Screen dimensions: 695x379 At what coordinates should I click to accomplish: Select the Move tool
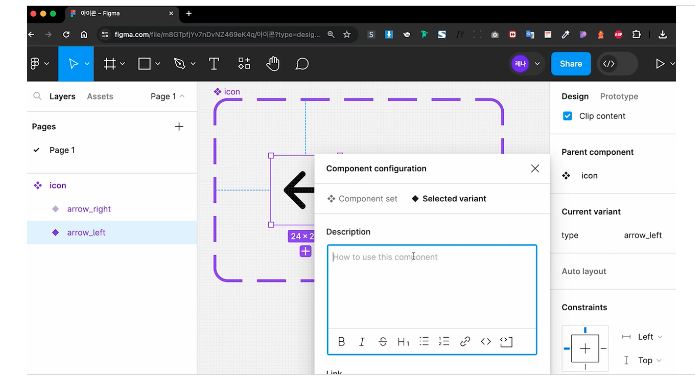coord(73,64)
